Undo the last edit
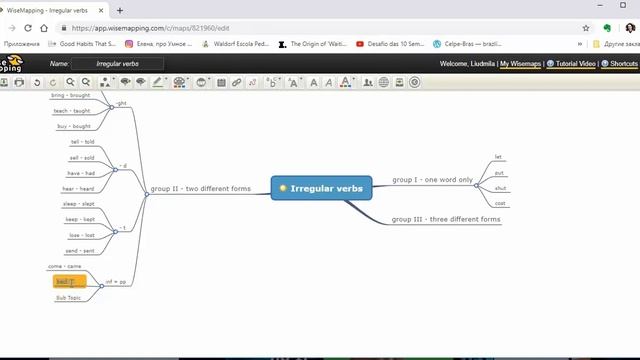 pos(37,82)
